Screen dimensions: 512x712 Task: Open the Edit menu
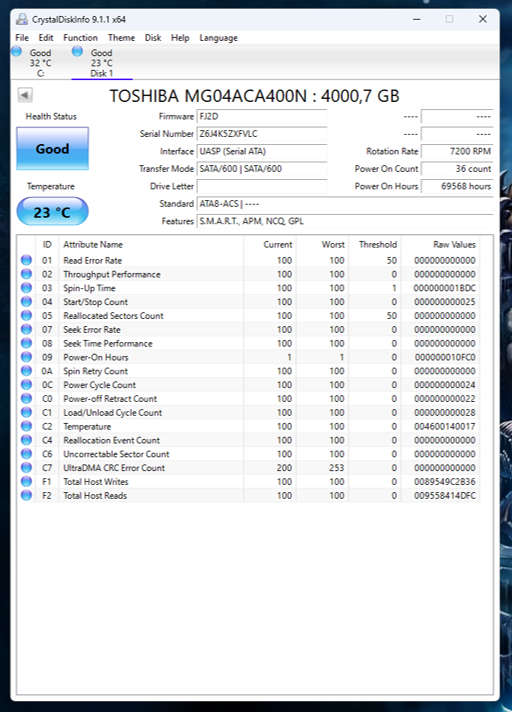(x=46, y=38)
